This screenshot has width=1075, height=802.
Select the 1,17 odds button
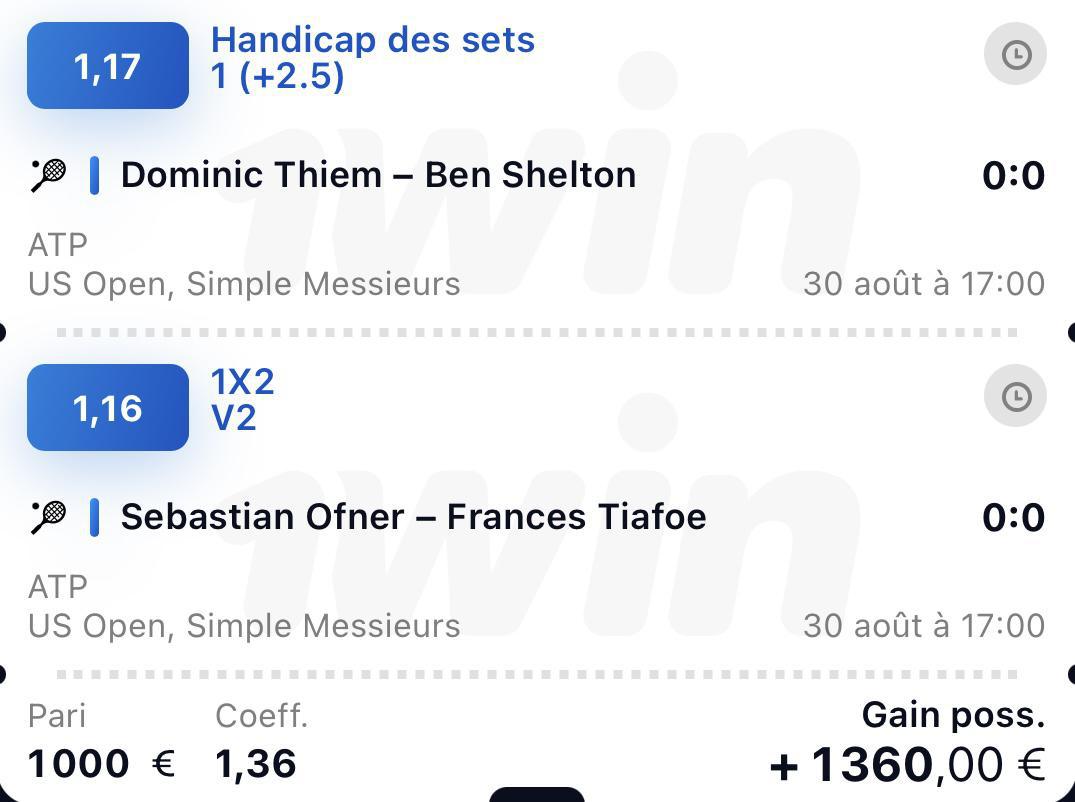108,66
